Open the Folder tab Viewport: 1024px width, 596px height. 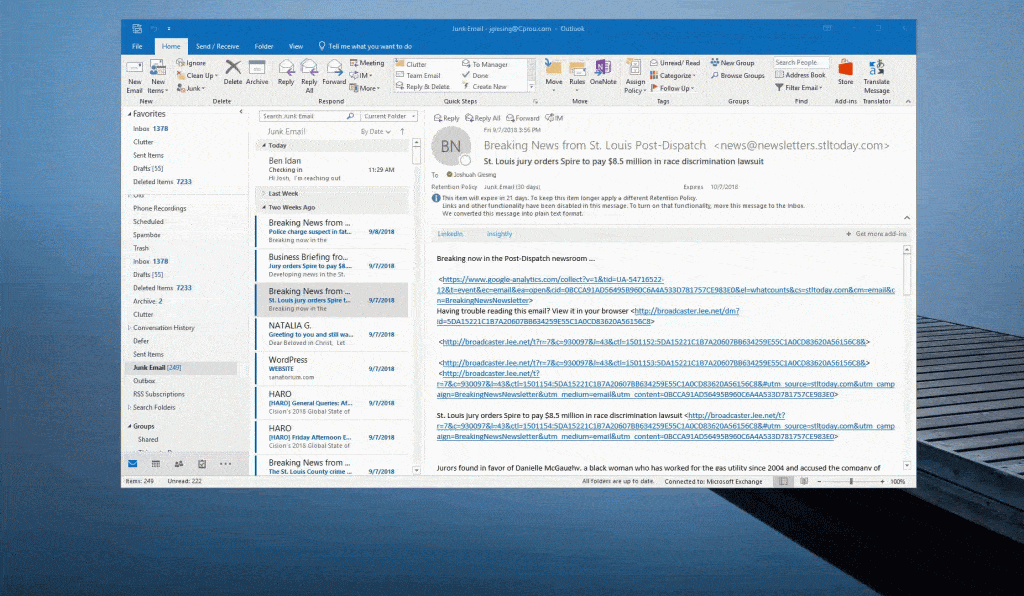point(264,46)
